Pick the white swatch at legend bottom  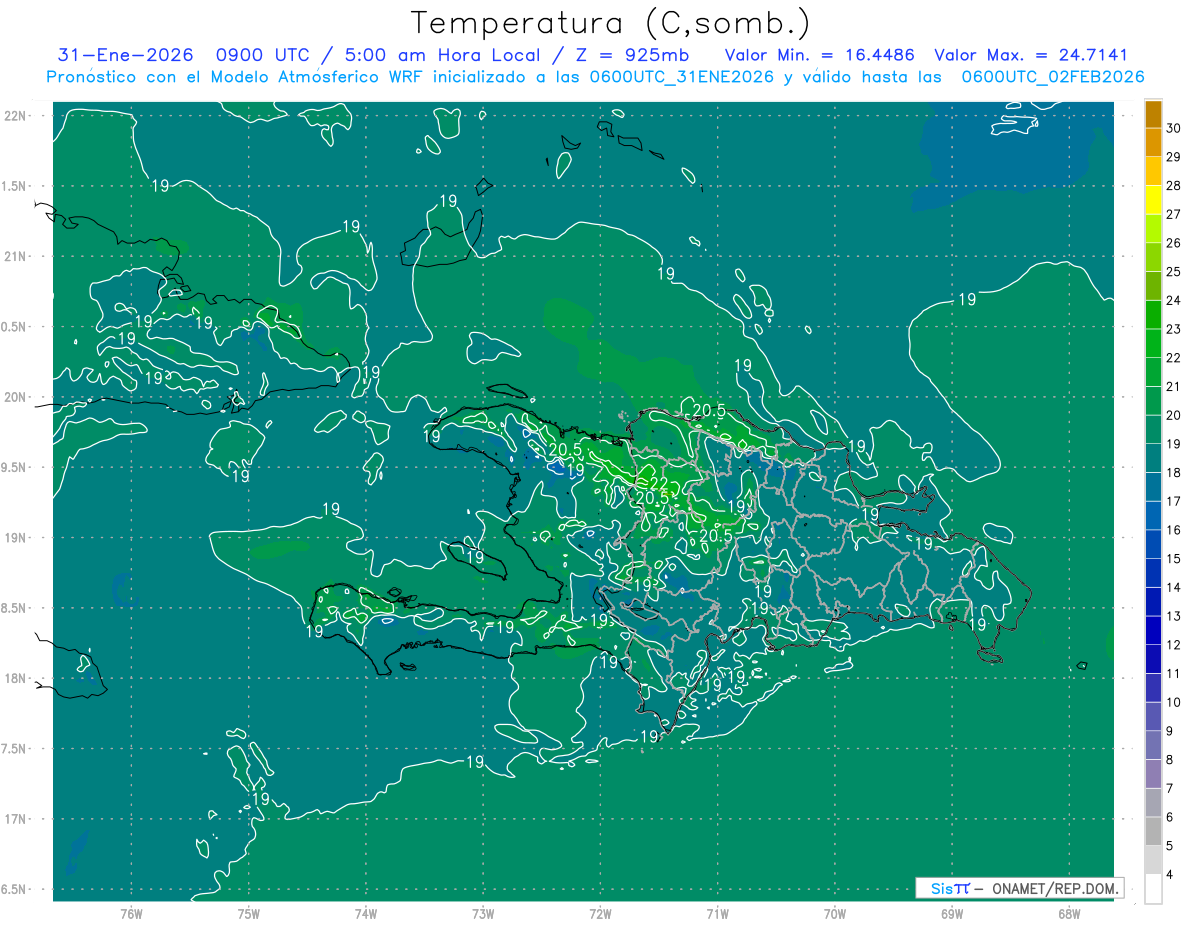[x=1153, y=888]
